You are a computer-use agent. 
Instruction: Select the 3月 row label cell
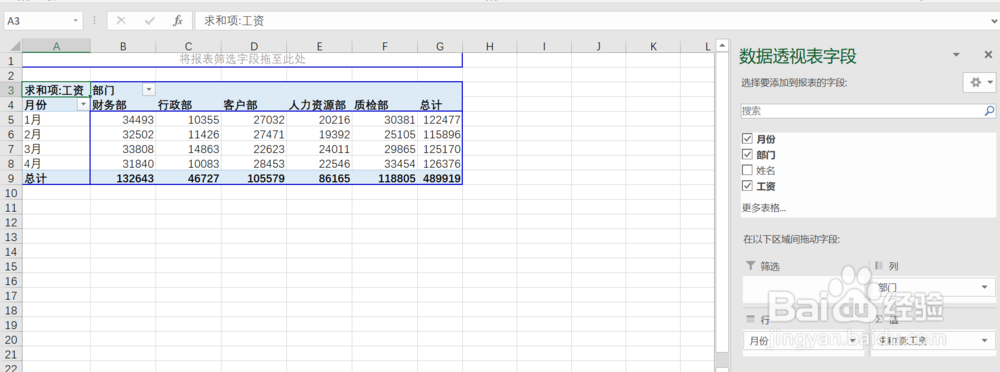click(x=56, y=149)
